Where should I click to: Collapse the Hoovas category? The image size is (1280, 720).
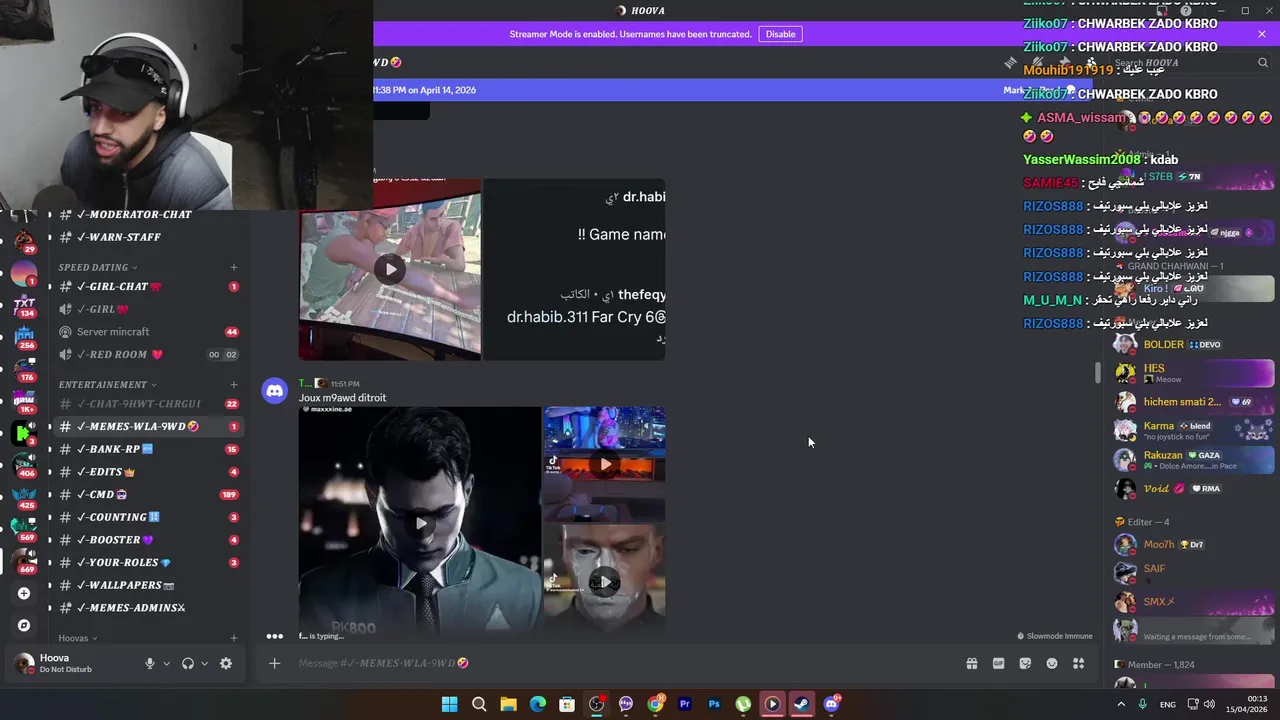pyautogui.click(x=77, y=638)
